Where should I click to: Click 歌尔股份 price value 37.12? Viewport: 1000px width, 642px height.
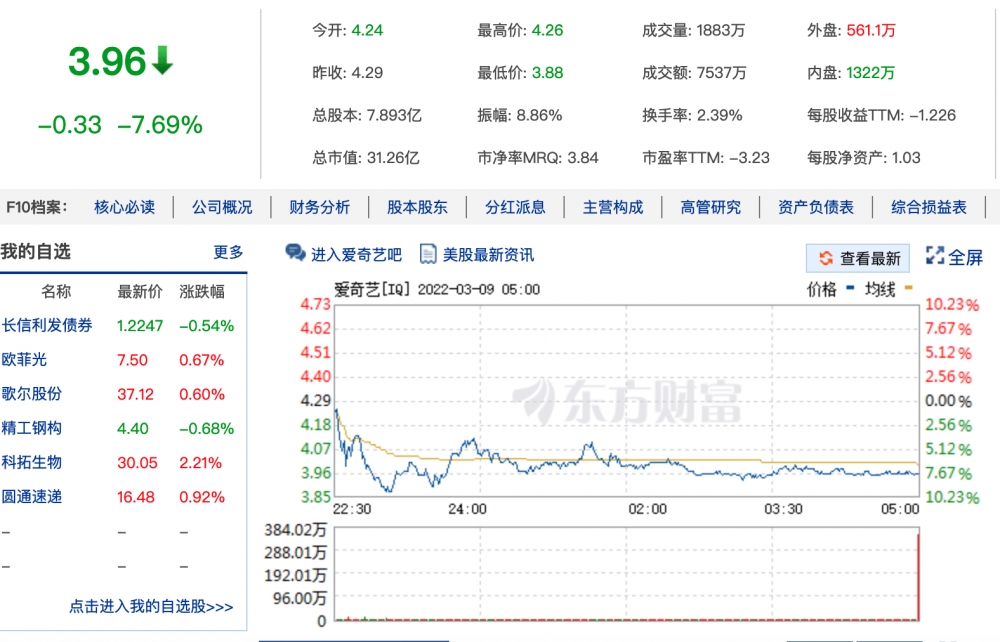[x=135, y=395]
